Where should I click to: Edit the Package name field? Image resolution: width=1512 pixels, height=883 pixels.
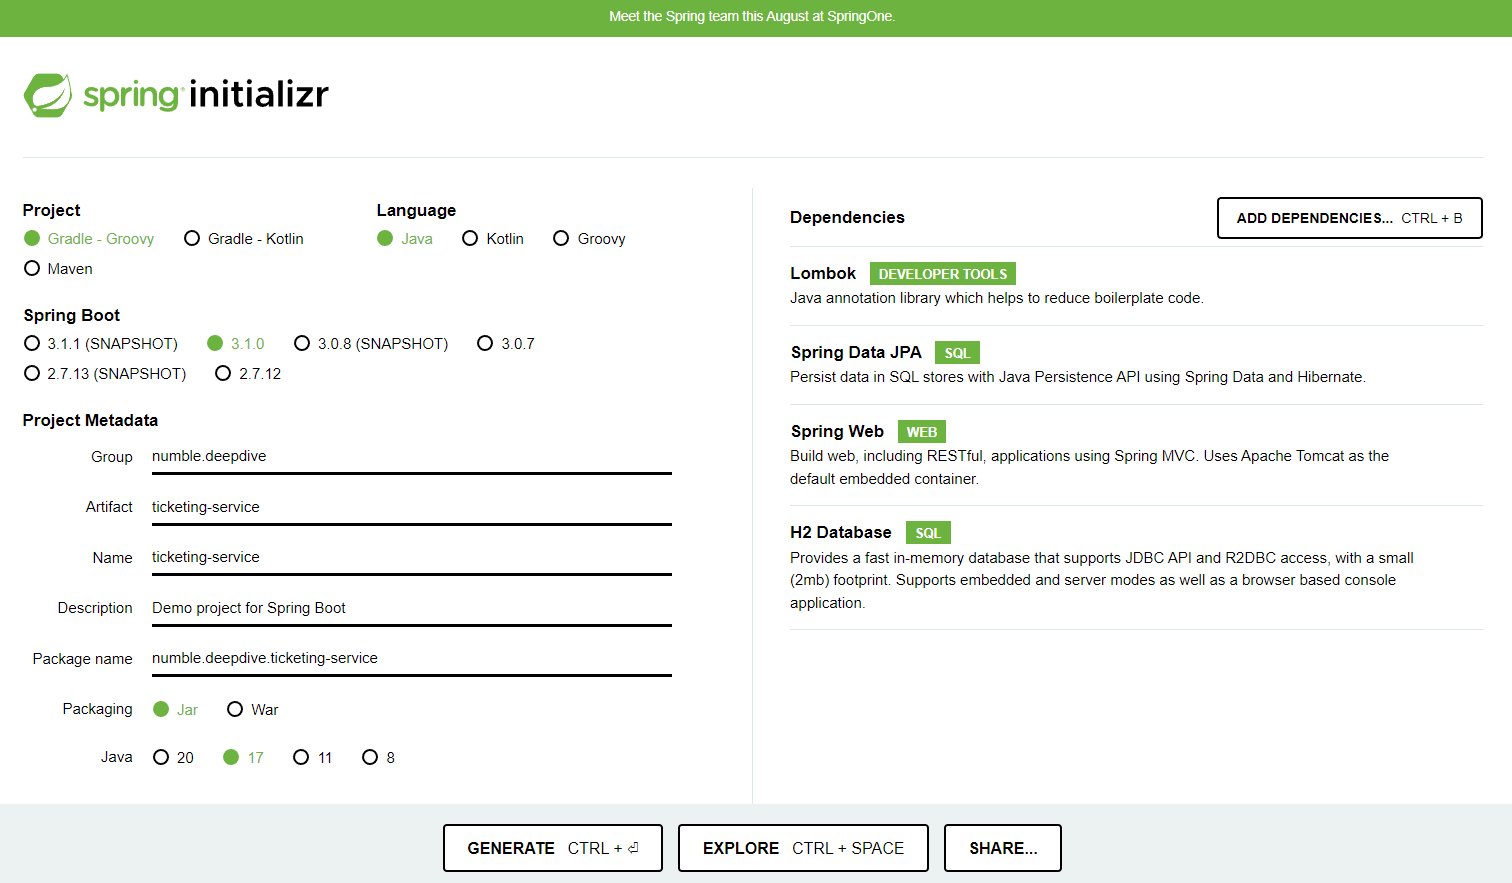tap(412, 659)
